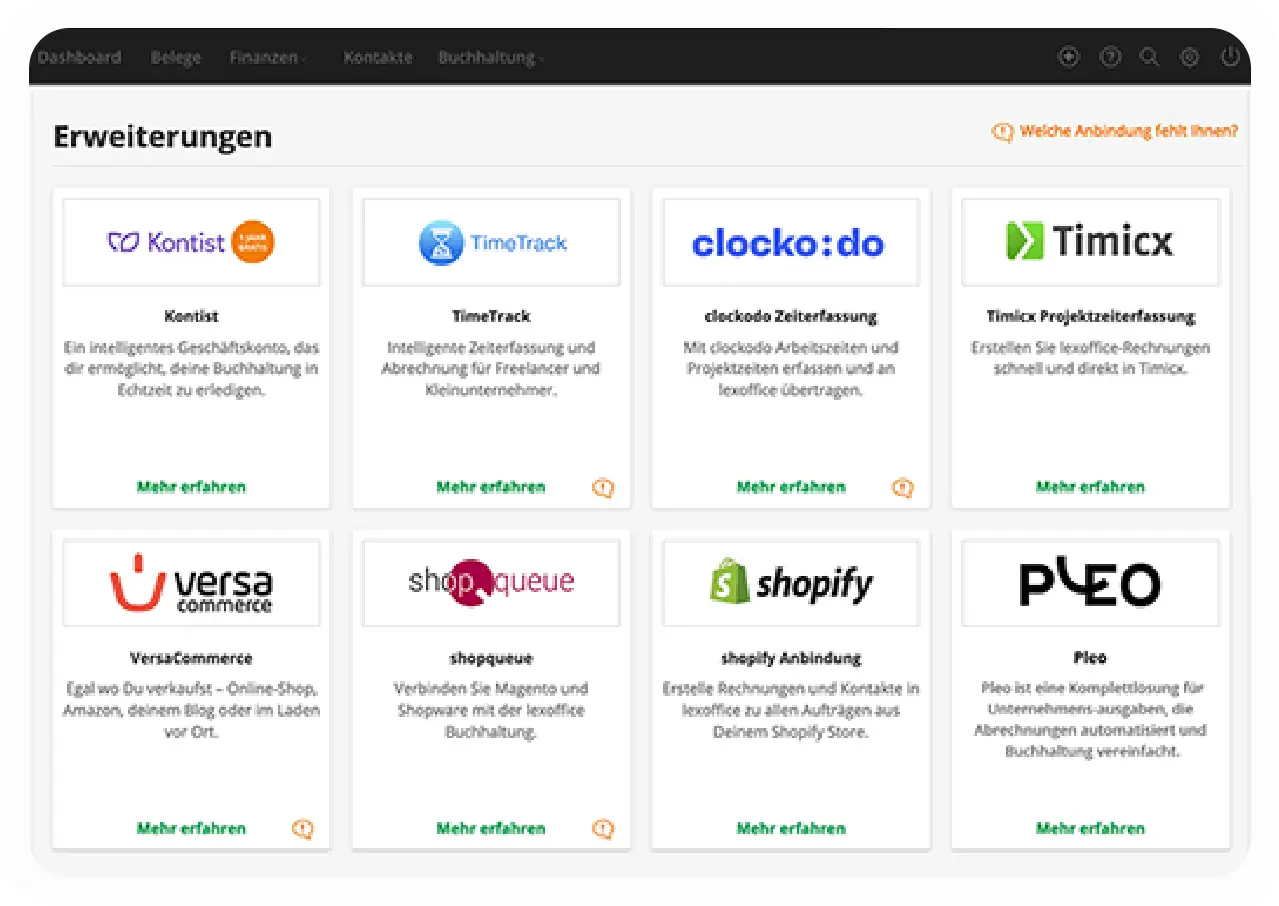Open 'Mehr erfahren' for the shopify Anbindung

tap(790, 828)
